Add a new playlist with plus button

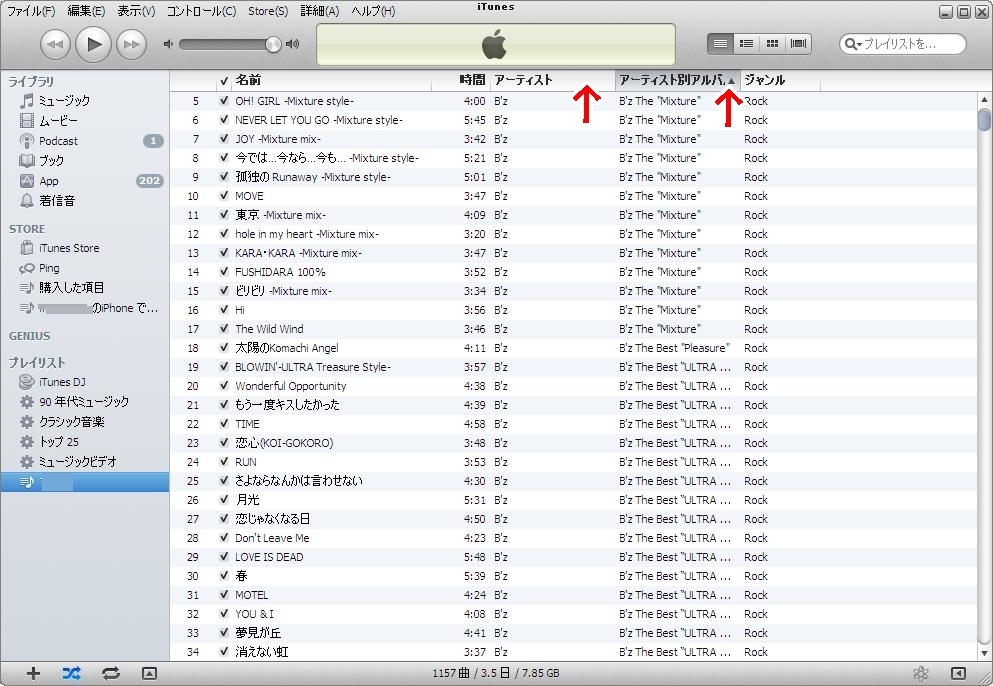(x=33, y=673)
